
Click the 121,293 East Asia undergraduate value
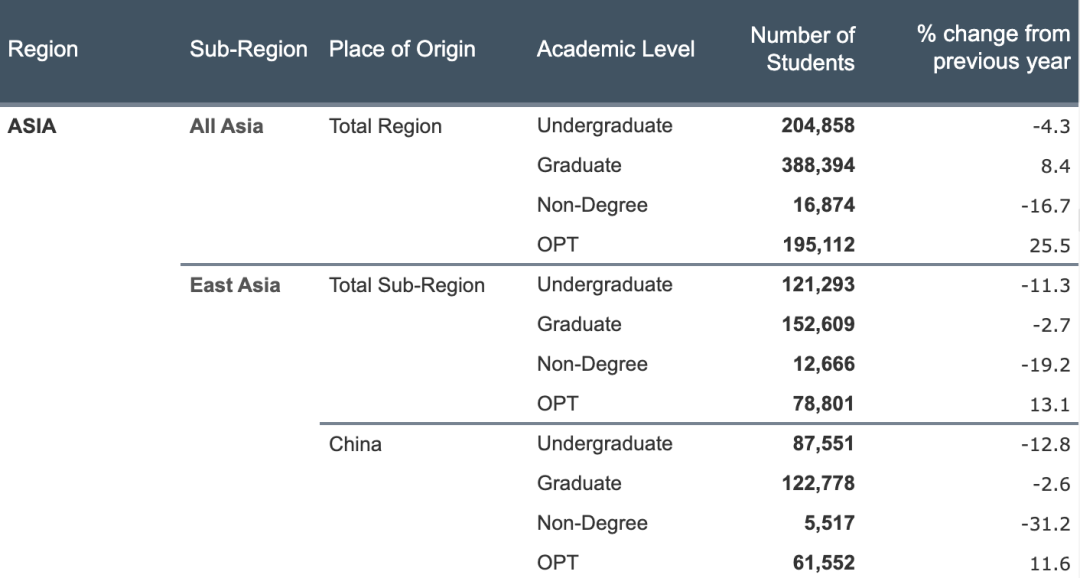(818, 285)
